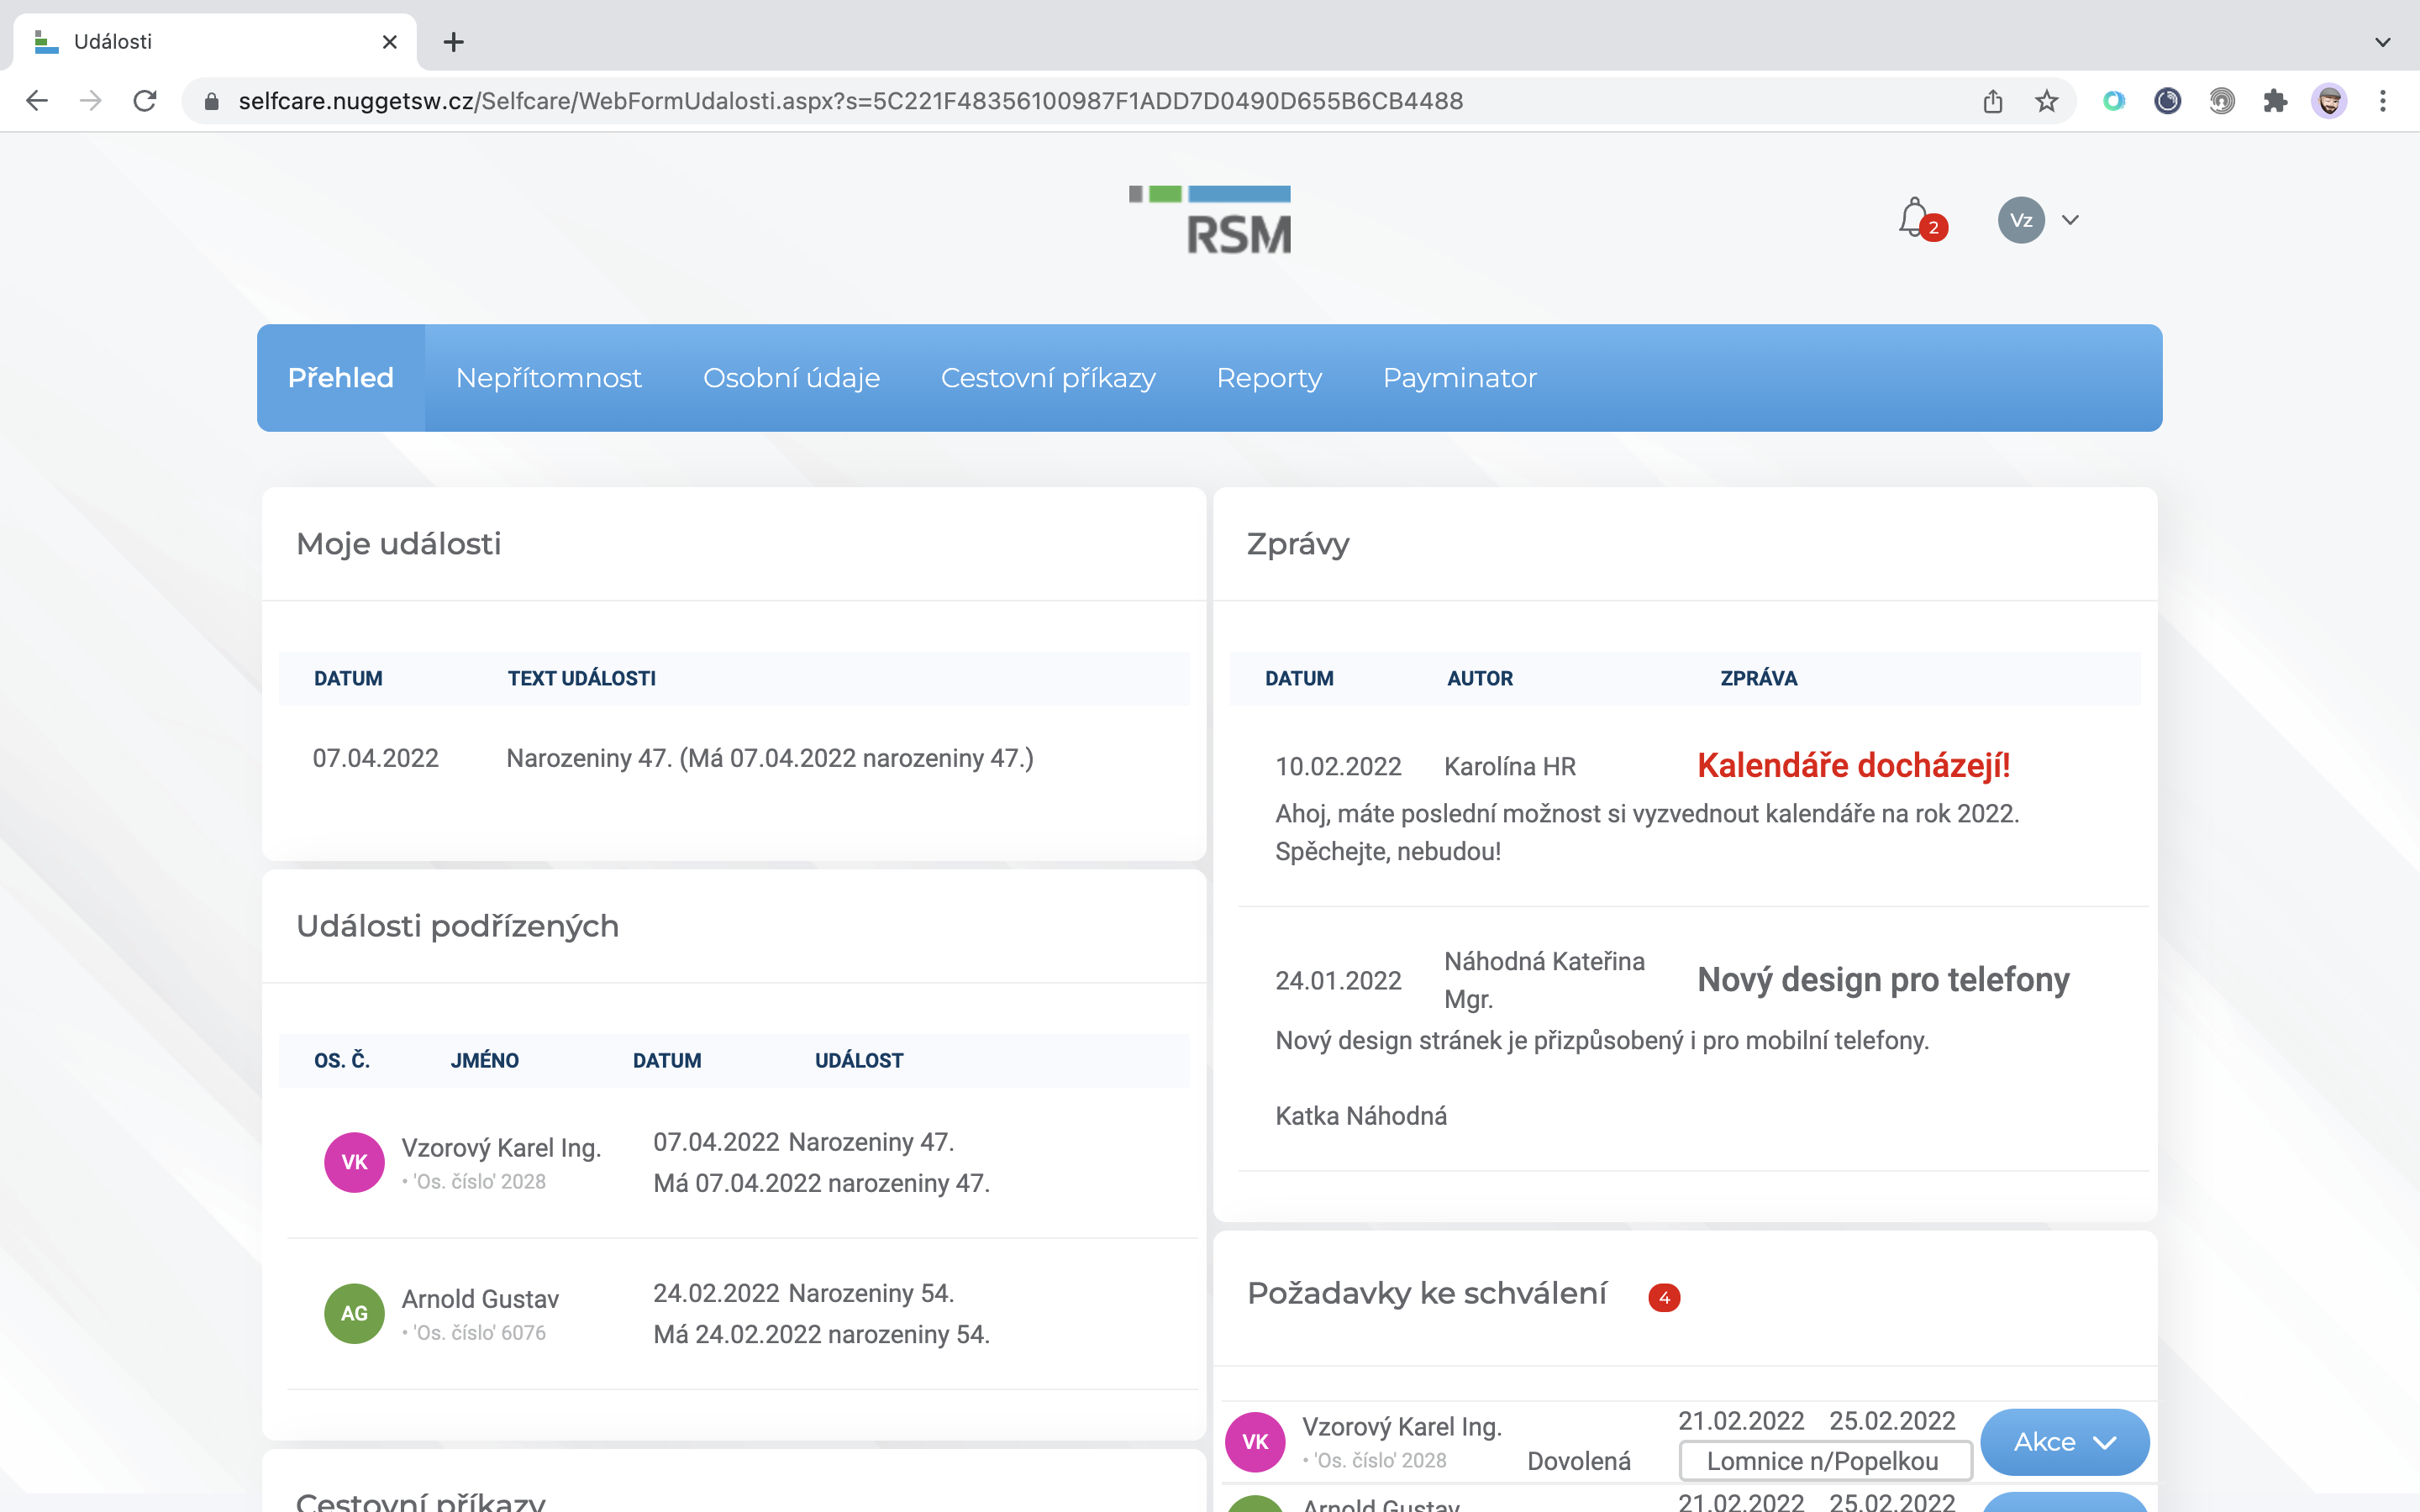Click the Lomnice n/Popelkou field
The height and width of the screenshot is (1512, 2420).
click(x=1825, y=1461)
